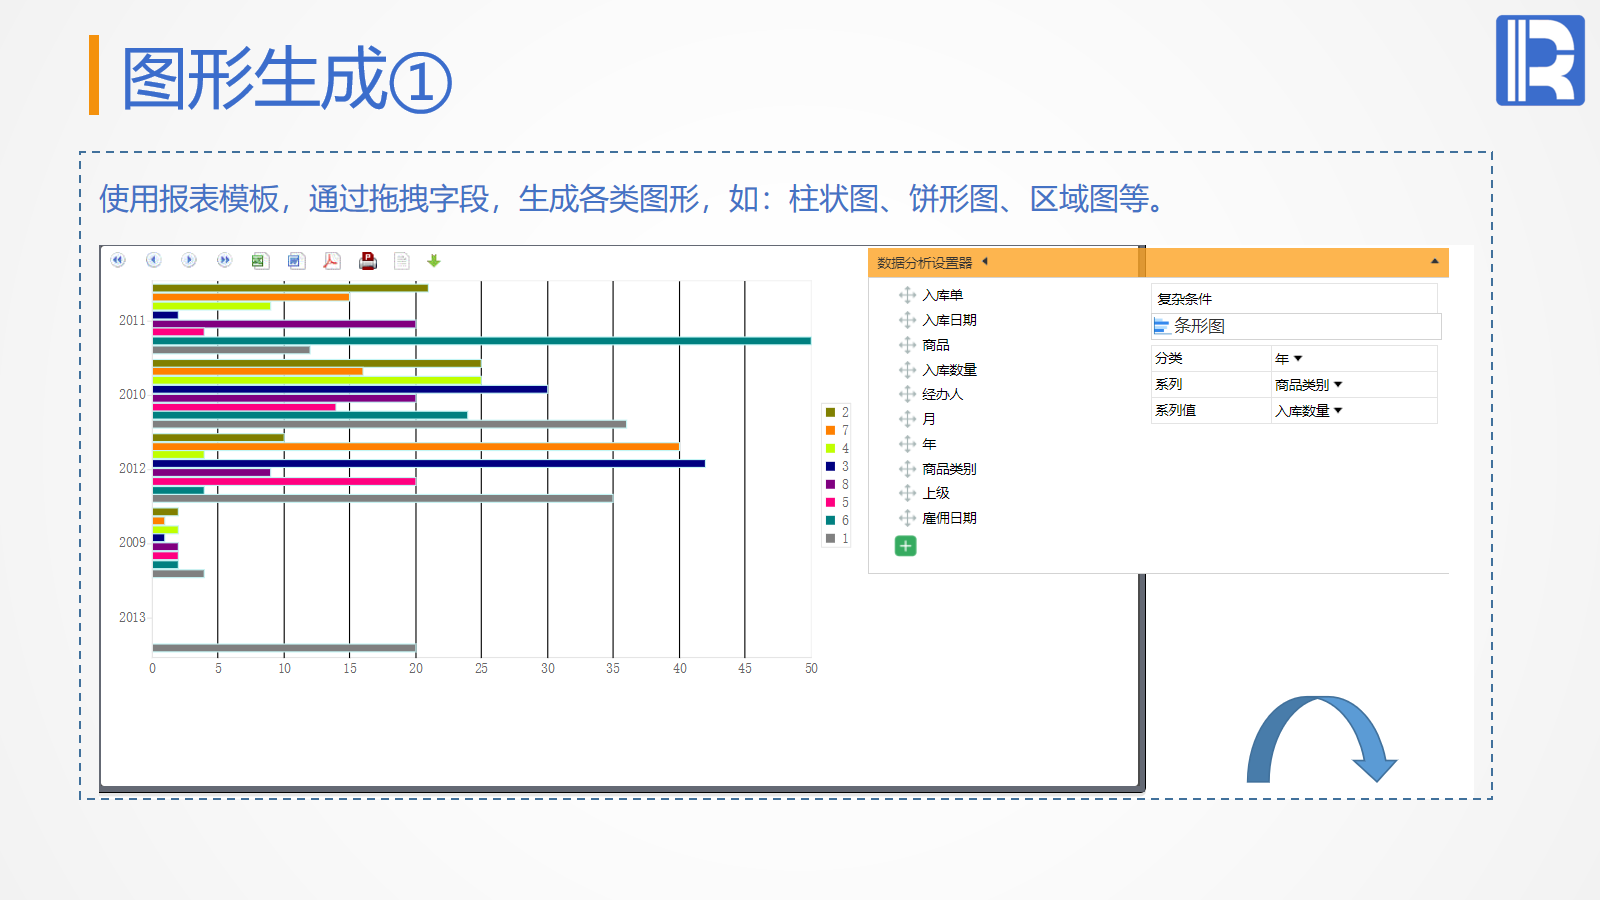The height and width of the screenshot is (900, 1600).
Task: Click the green download arrow icon
Action: 434,261
